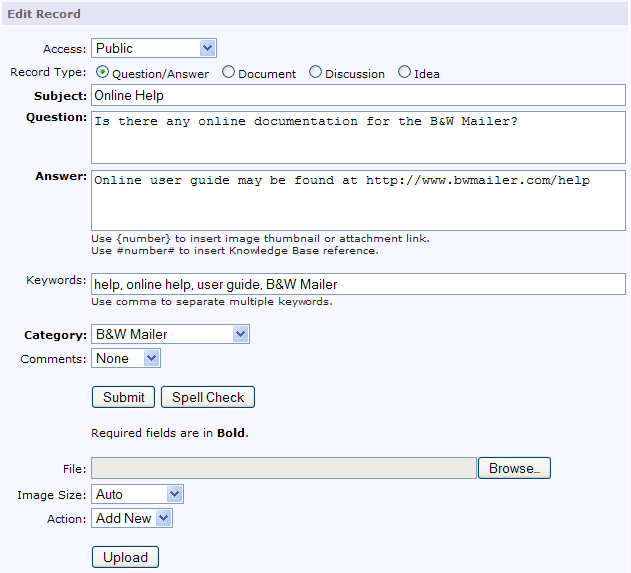Click the File path field

click(x=284, y=468)
